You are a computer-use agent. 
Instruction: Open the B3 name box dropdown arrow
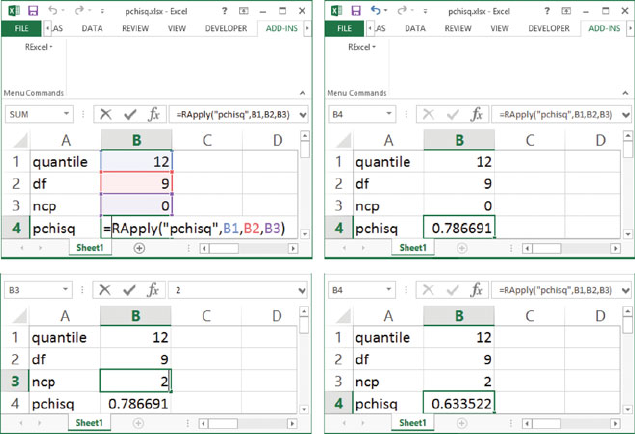pyautogui.click(x=65, y=289)
